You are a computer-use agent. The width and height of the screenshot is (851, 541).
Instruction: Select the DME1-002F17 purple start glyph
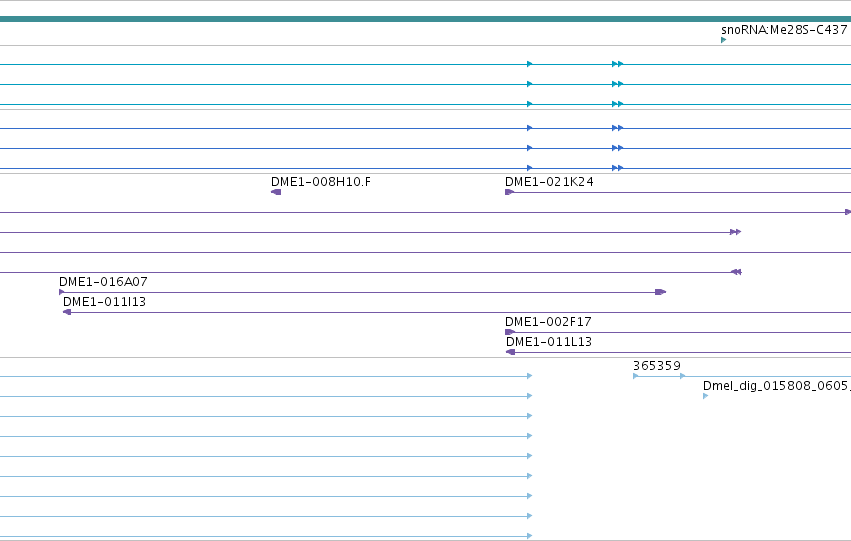point(510,332)
